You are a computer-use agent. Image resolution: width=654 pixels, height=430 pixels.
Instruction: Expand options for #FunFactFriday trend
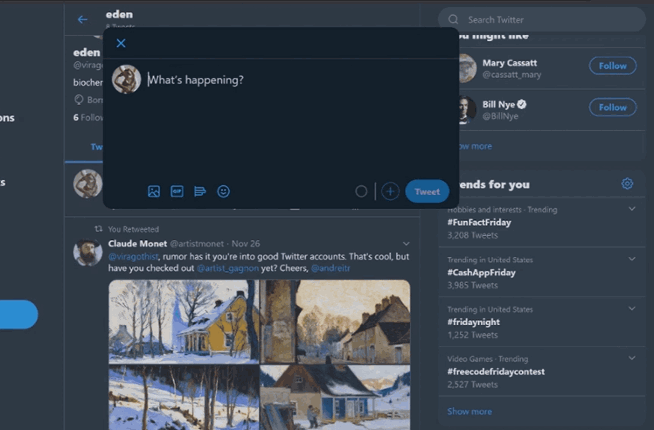[x=632, y=209]
